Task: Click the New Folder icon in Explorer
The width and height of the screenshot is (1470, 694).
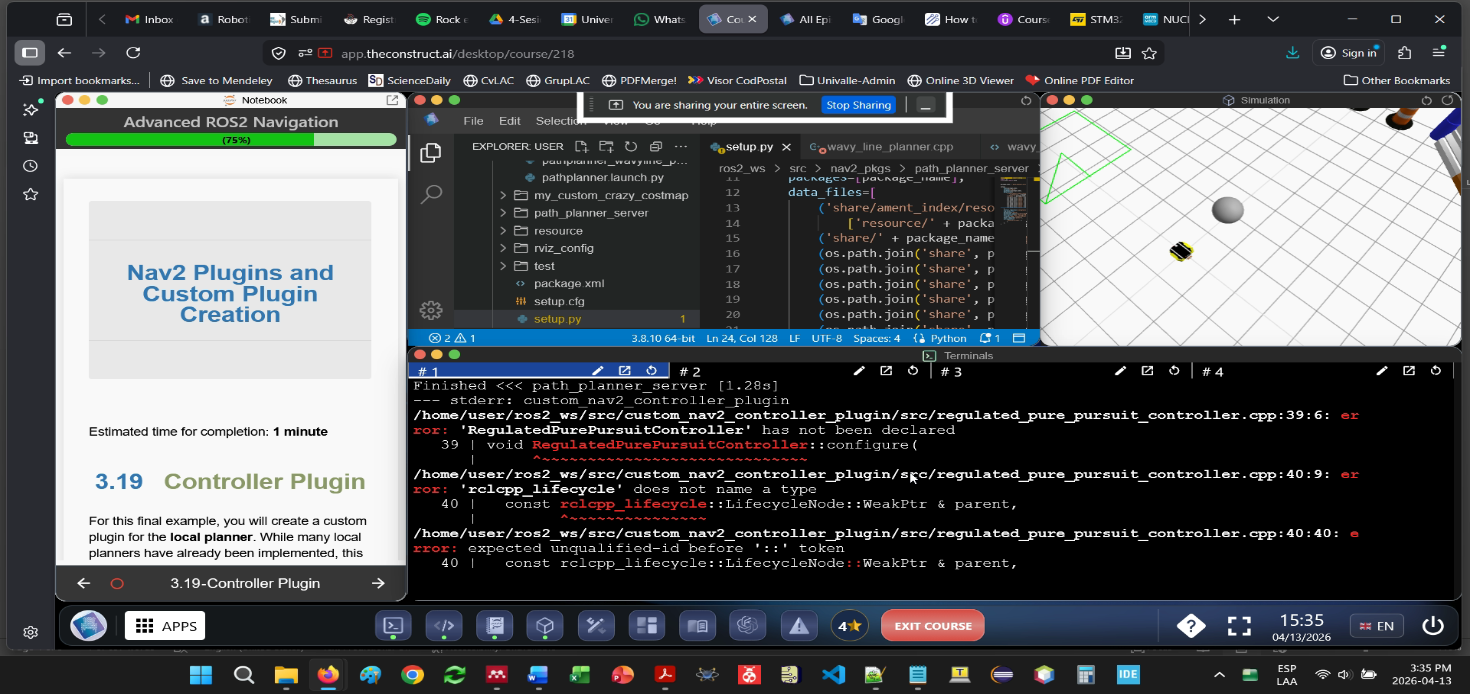Action: coord(606,147)
